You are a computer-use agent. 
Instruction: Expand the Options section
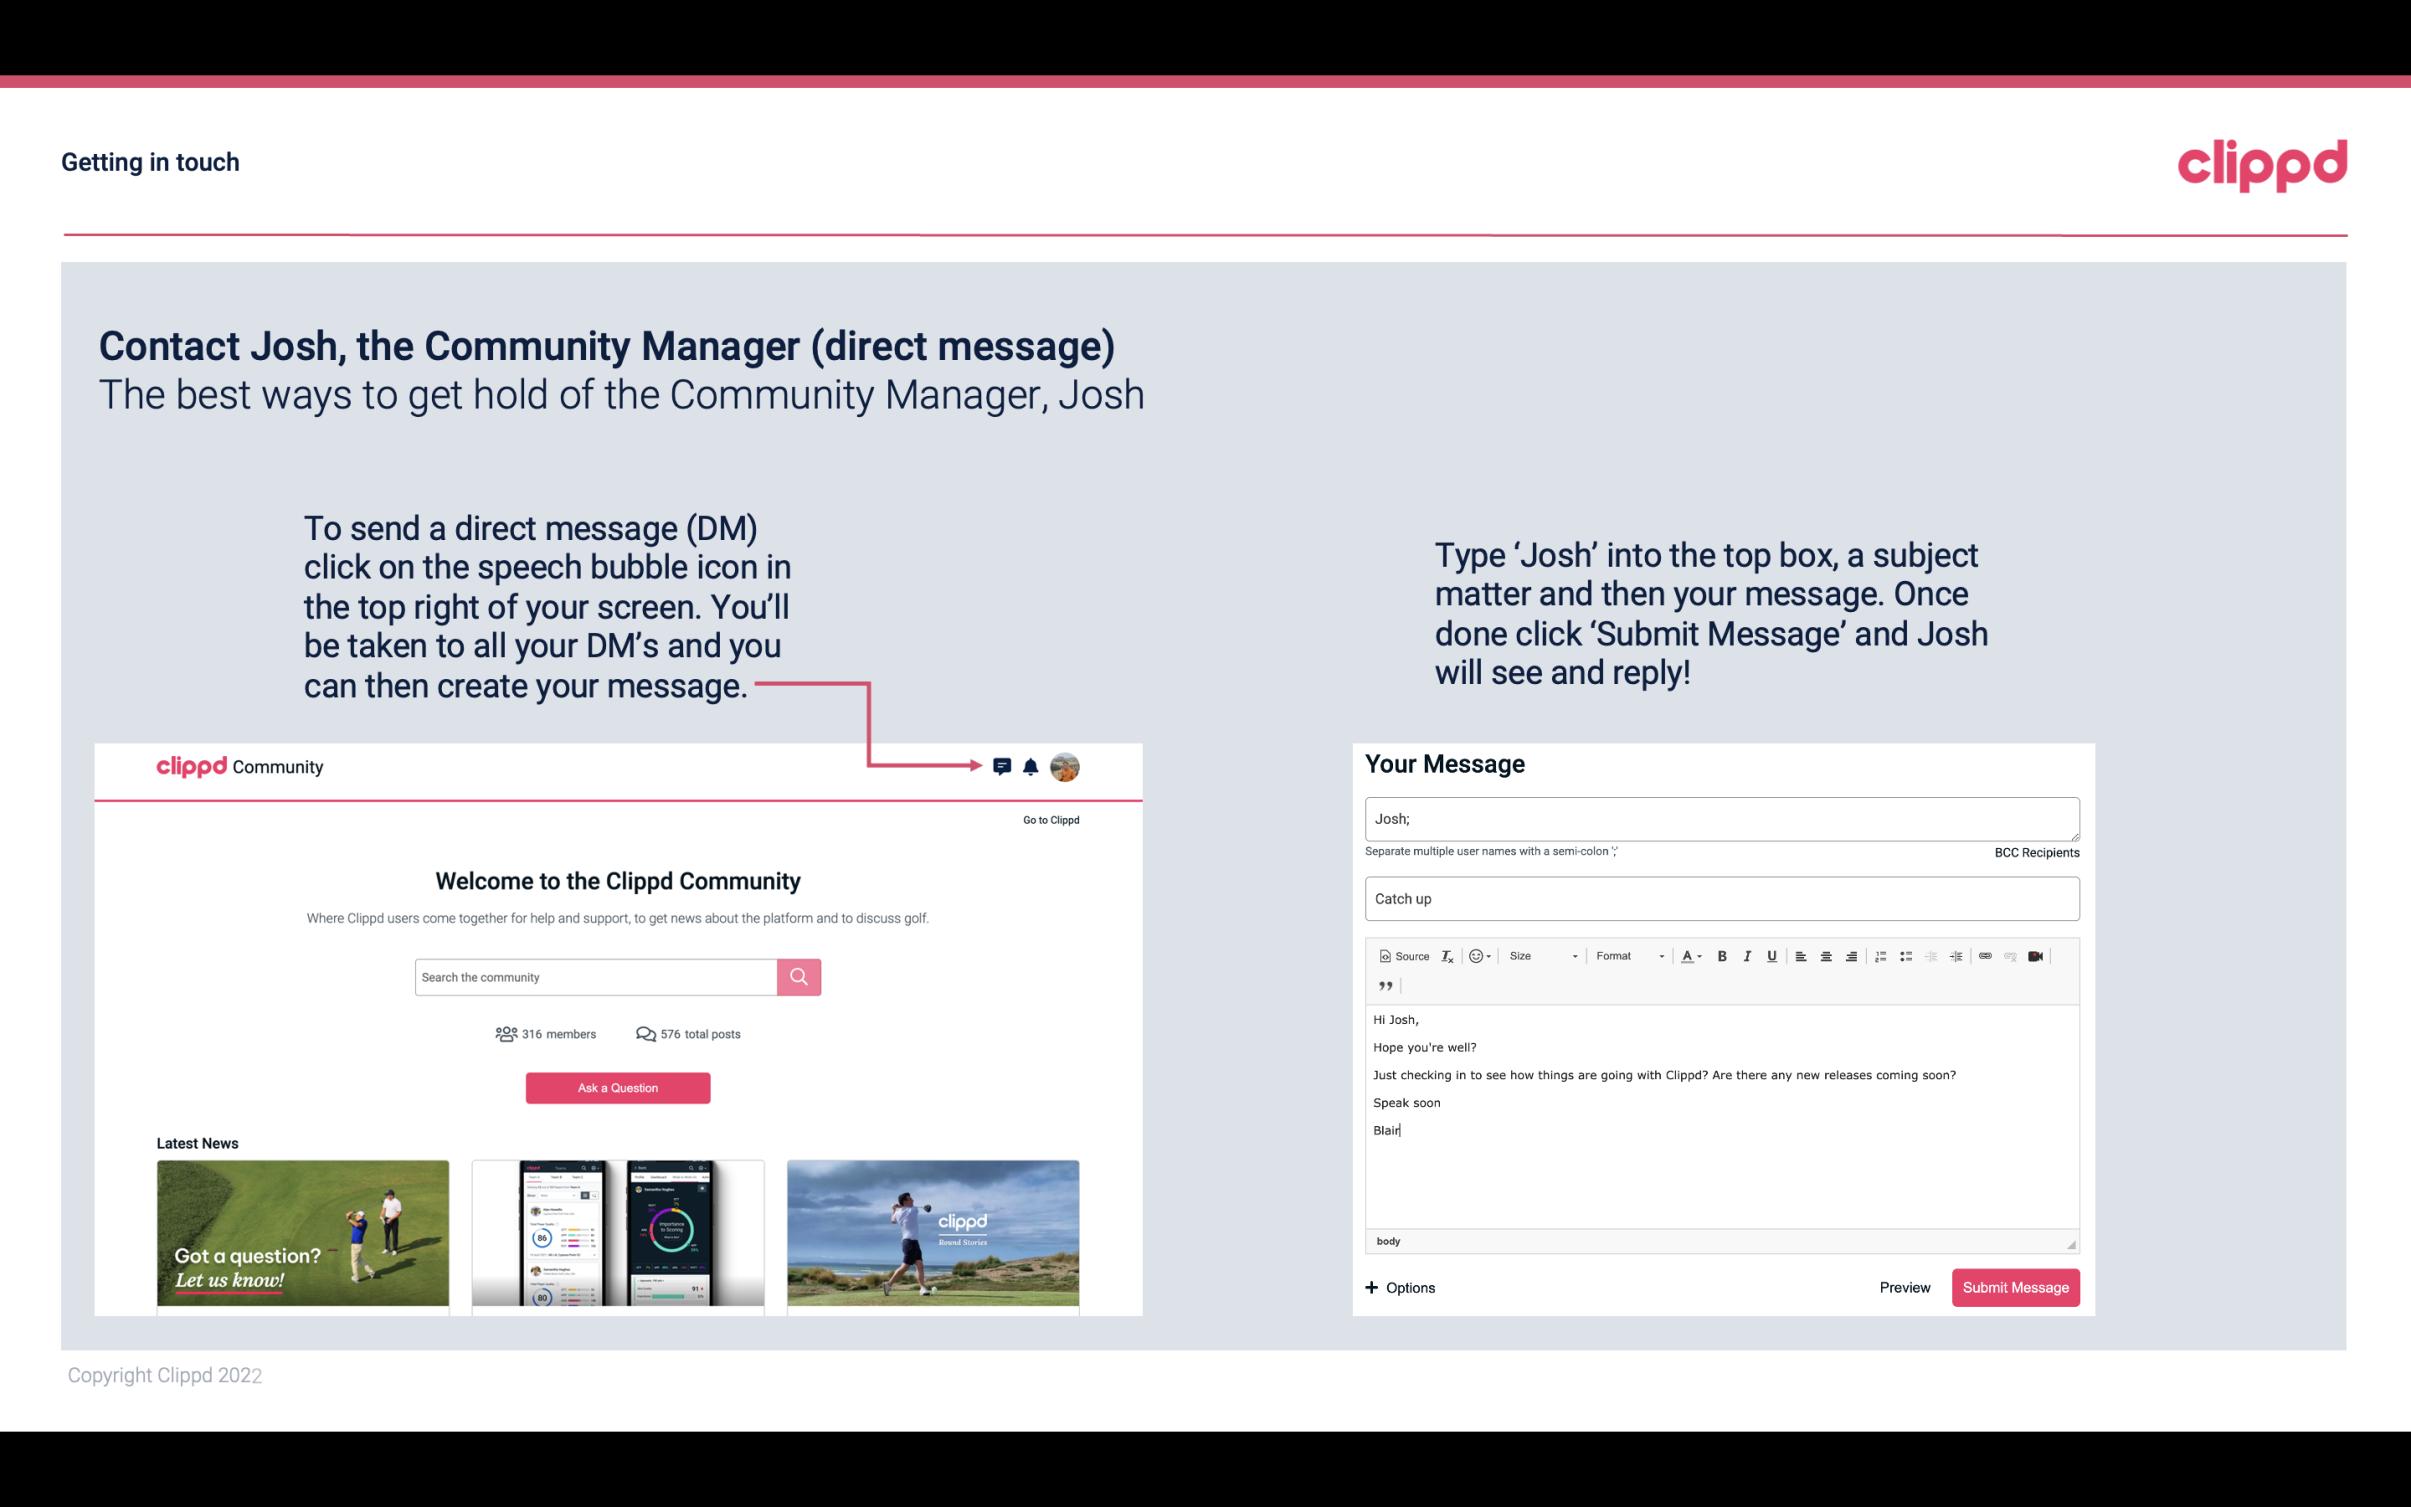1397,1287
